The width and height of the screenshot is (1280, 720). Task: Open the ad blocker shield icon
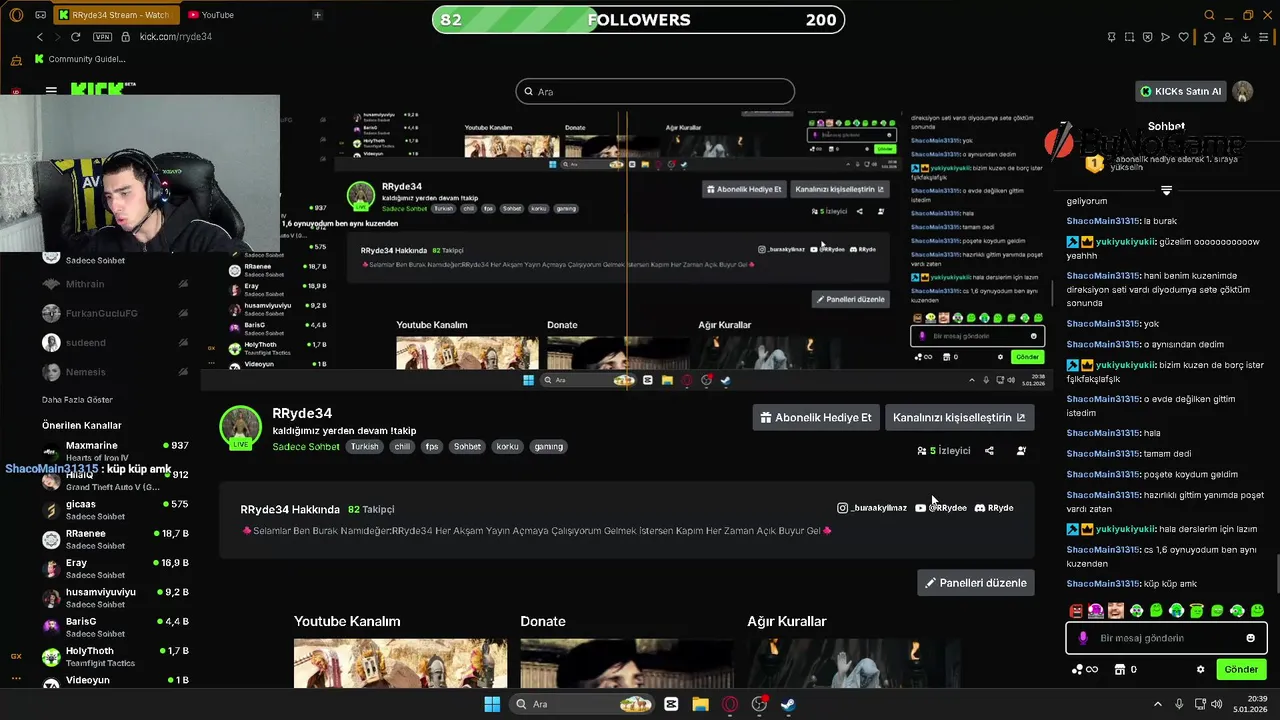click(x=1147, y=37)
